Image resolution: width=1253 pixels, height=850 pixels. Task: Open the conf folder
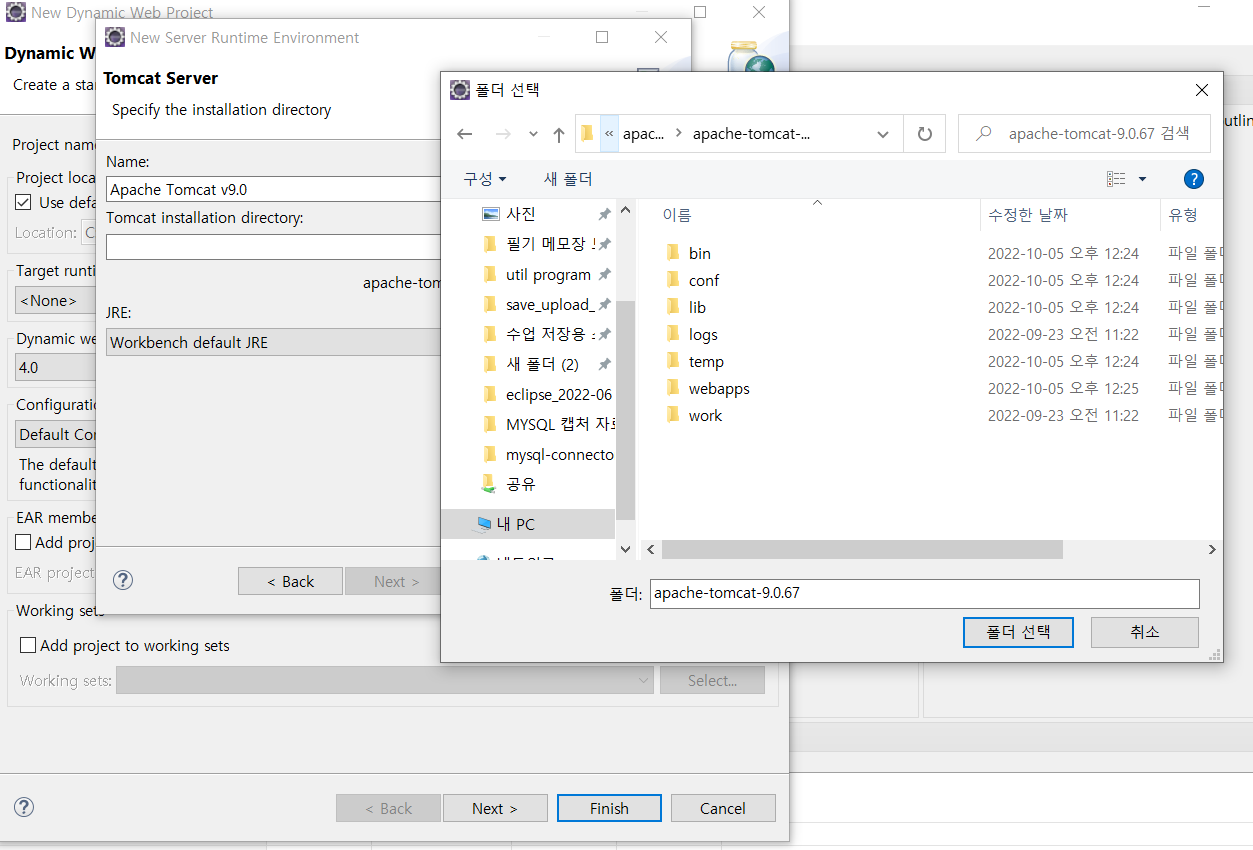tap(704, 280)
